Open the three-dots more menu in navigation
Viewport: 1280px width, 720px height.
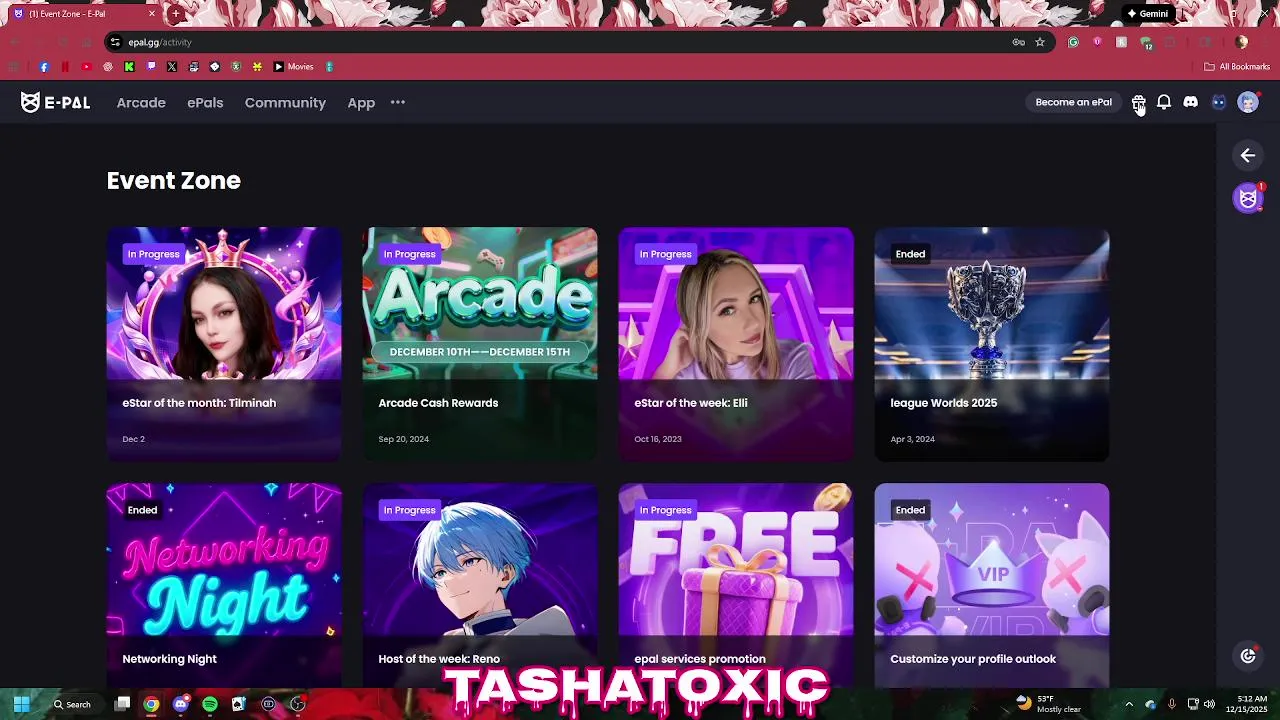coord(398,102)
